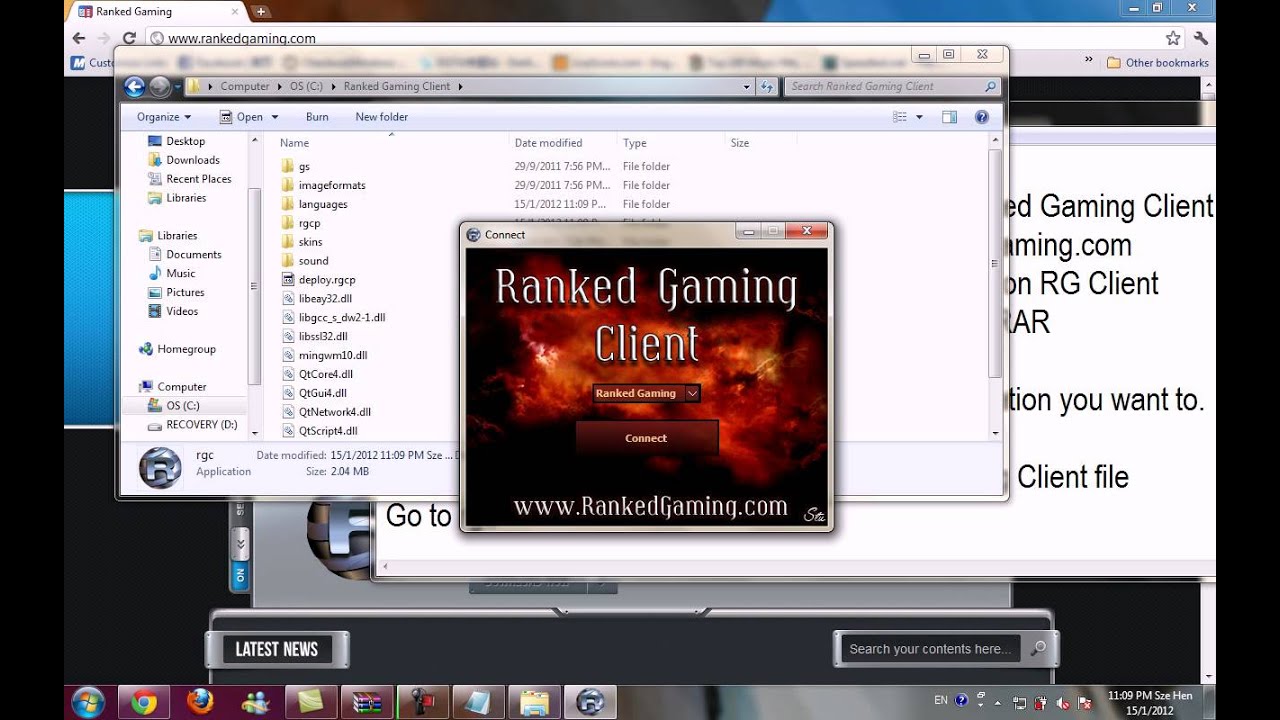The height and width of the screenshot is (720, 1280).
Task: Refresh the Explorer address bar
Action: coord(767,87)
